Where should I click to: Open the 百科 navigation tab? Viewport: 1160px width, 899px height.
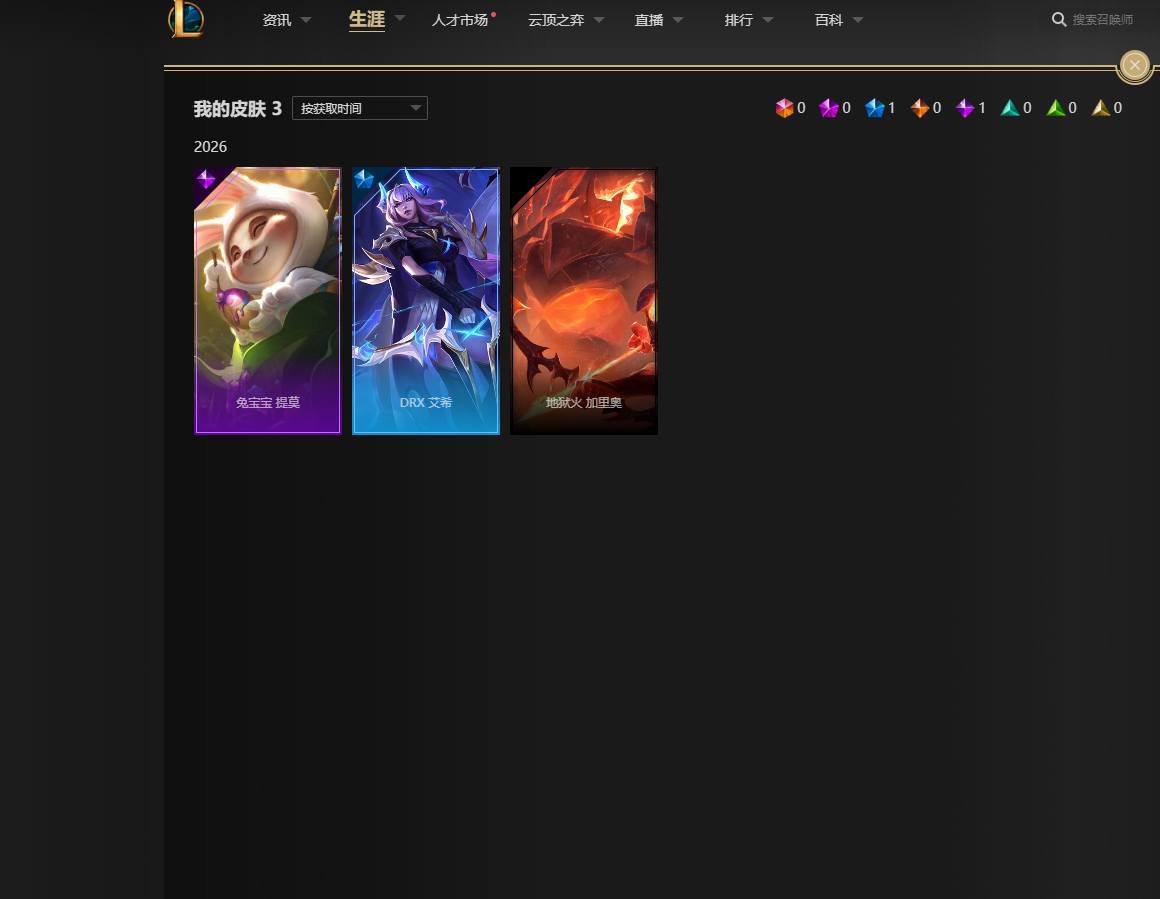pos(829,20)
